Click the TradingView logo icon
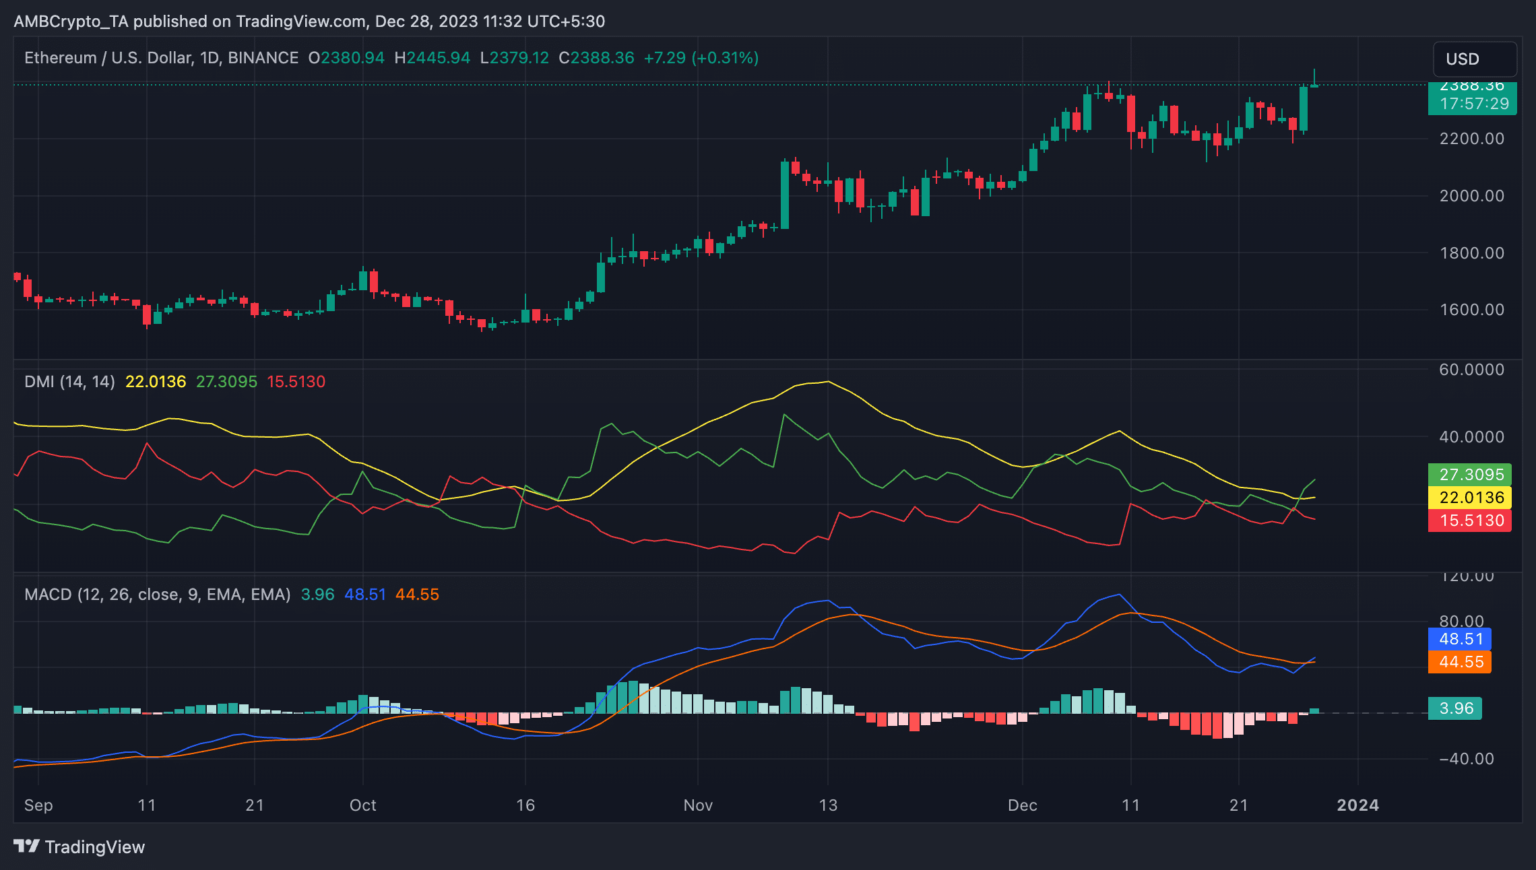This screenshot has width=1536, height=870. (26, 847)
